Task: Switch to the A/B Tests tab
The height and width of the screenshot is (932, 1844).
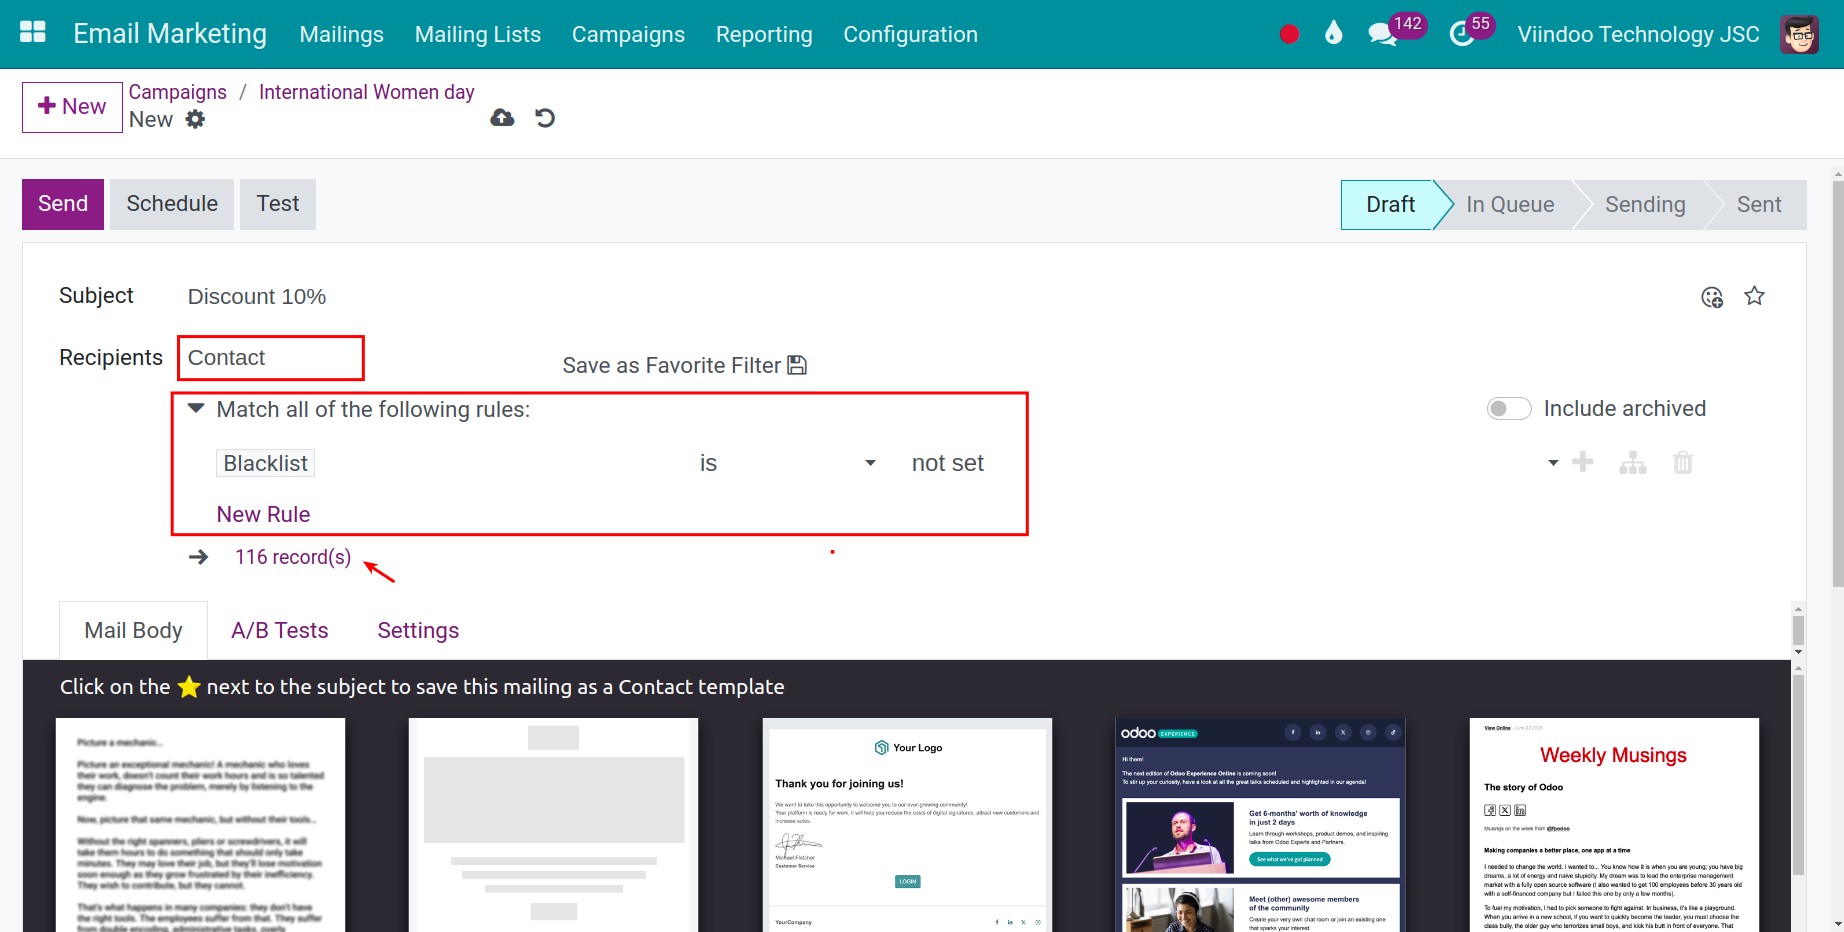Action: coord(280,631)
